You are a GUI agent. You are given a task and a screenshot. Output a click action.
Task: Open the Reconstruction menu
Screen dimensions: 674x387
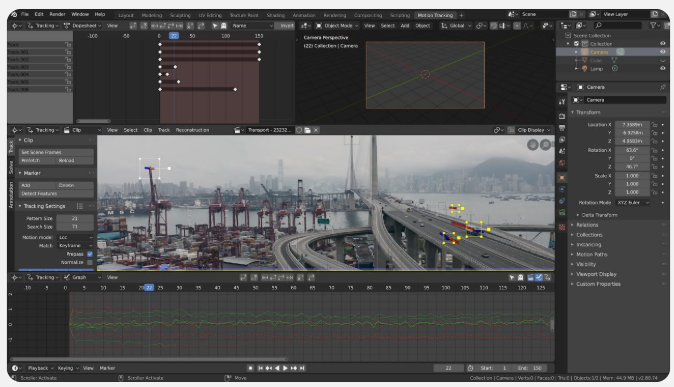192,130
